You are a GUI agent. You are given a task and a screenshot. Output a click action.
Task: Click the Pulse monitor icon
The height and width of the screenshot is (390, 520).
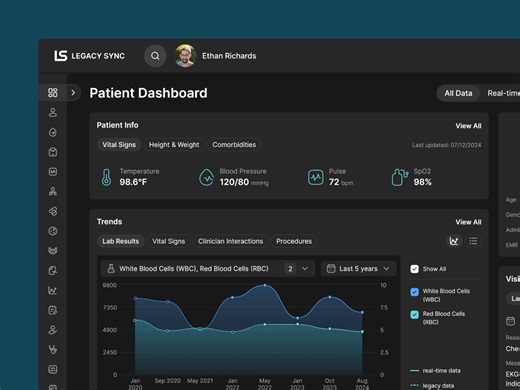[315, 177]
